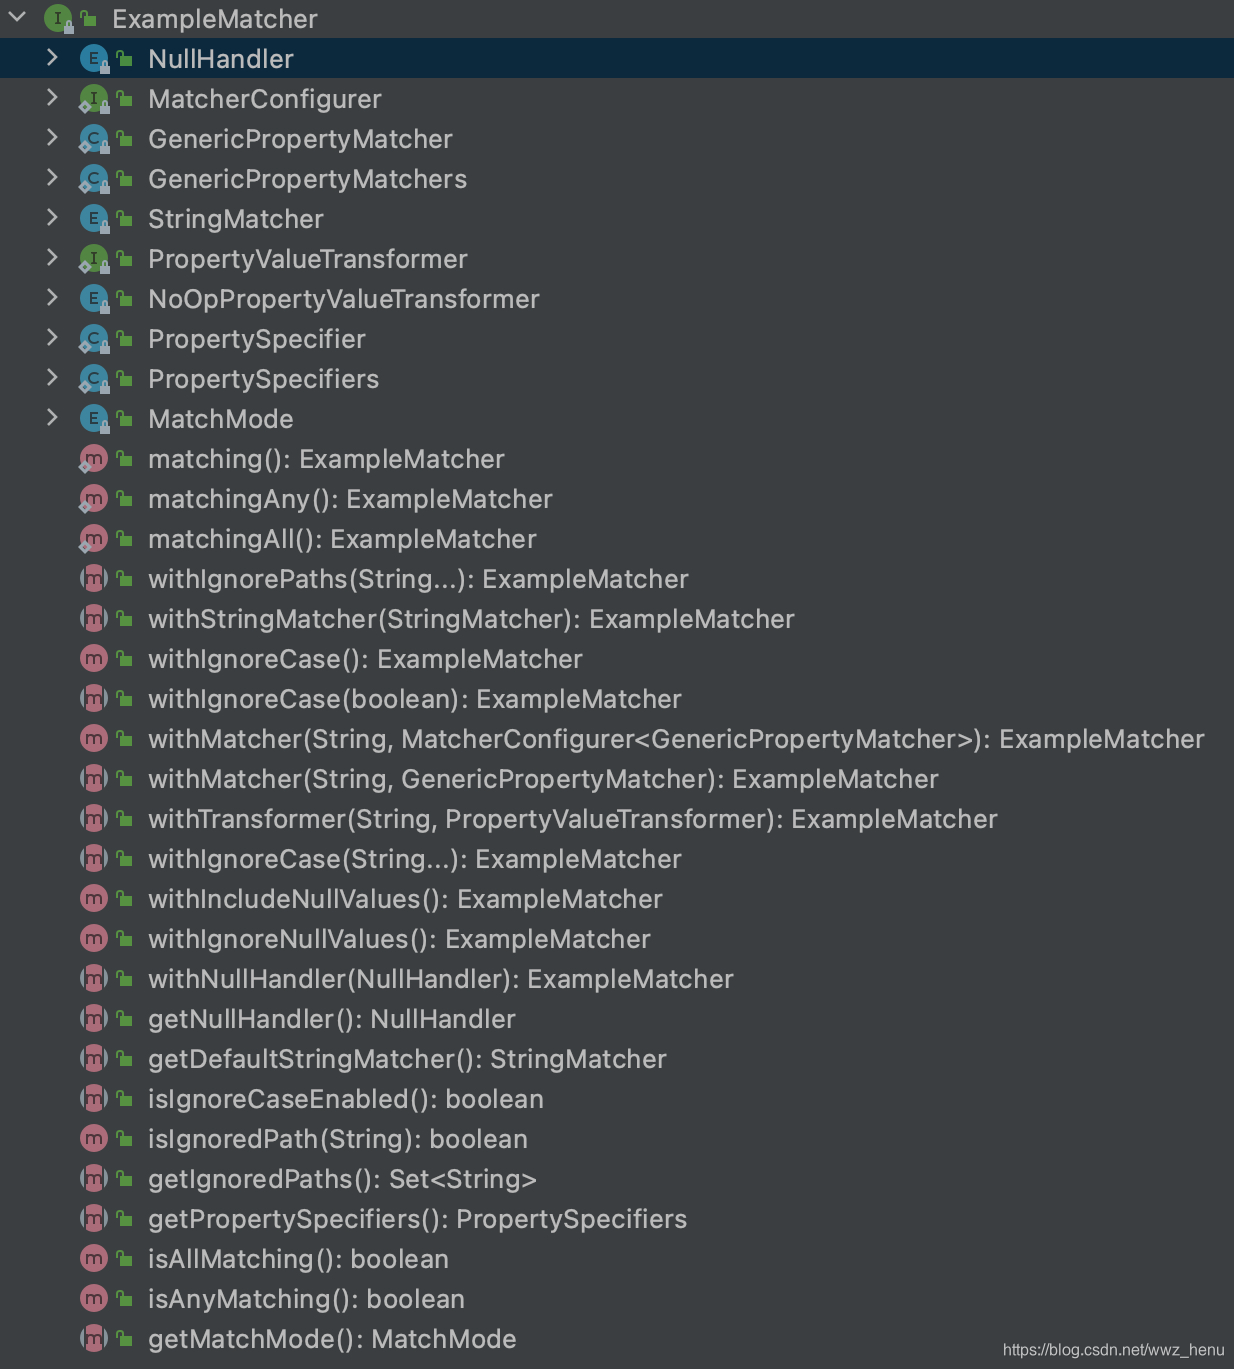Click the matching() method icon
Viewport: 1234px width, 1369px height.
pyautogui.click(x=94, y=458)
